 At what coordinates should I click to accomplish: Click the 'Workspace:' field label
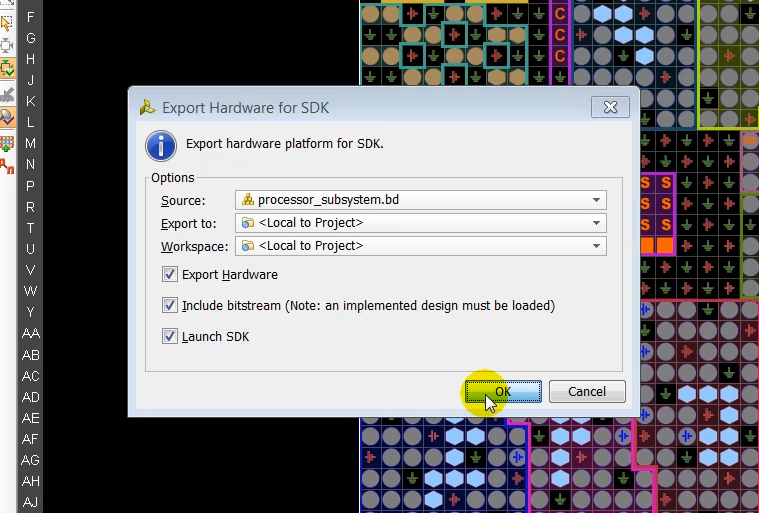[195, 246]
